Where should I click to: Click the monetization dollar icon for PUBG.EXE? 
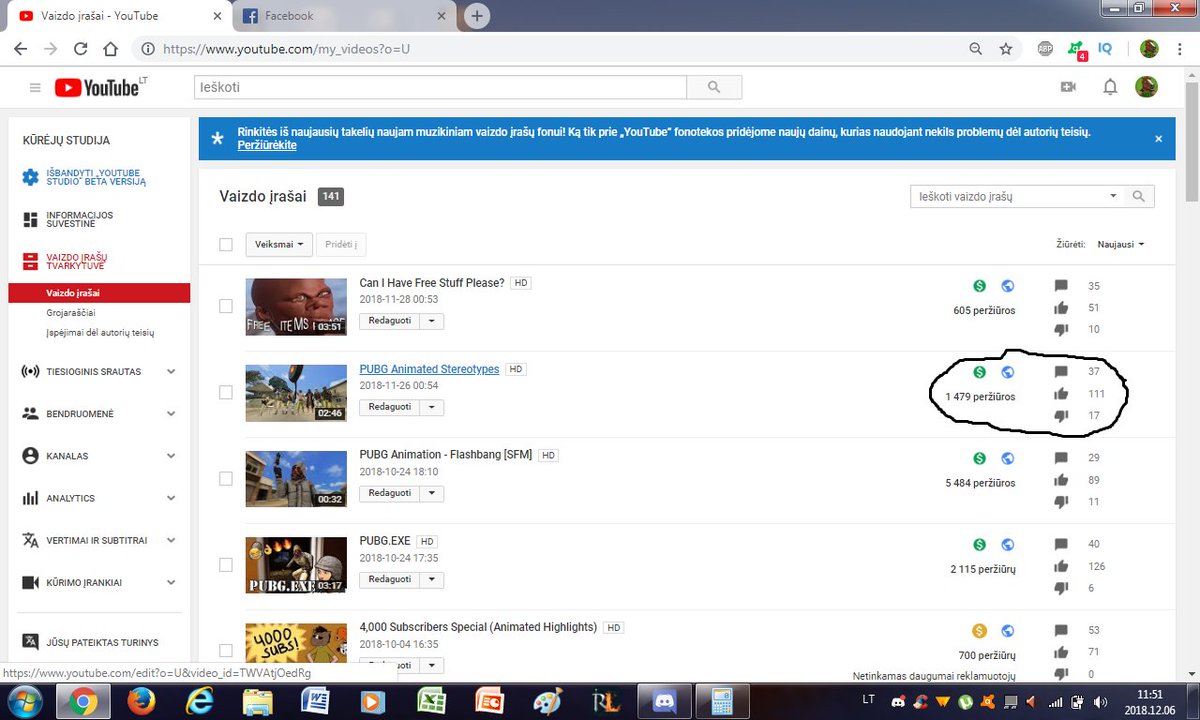[x=980, y=545]
